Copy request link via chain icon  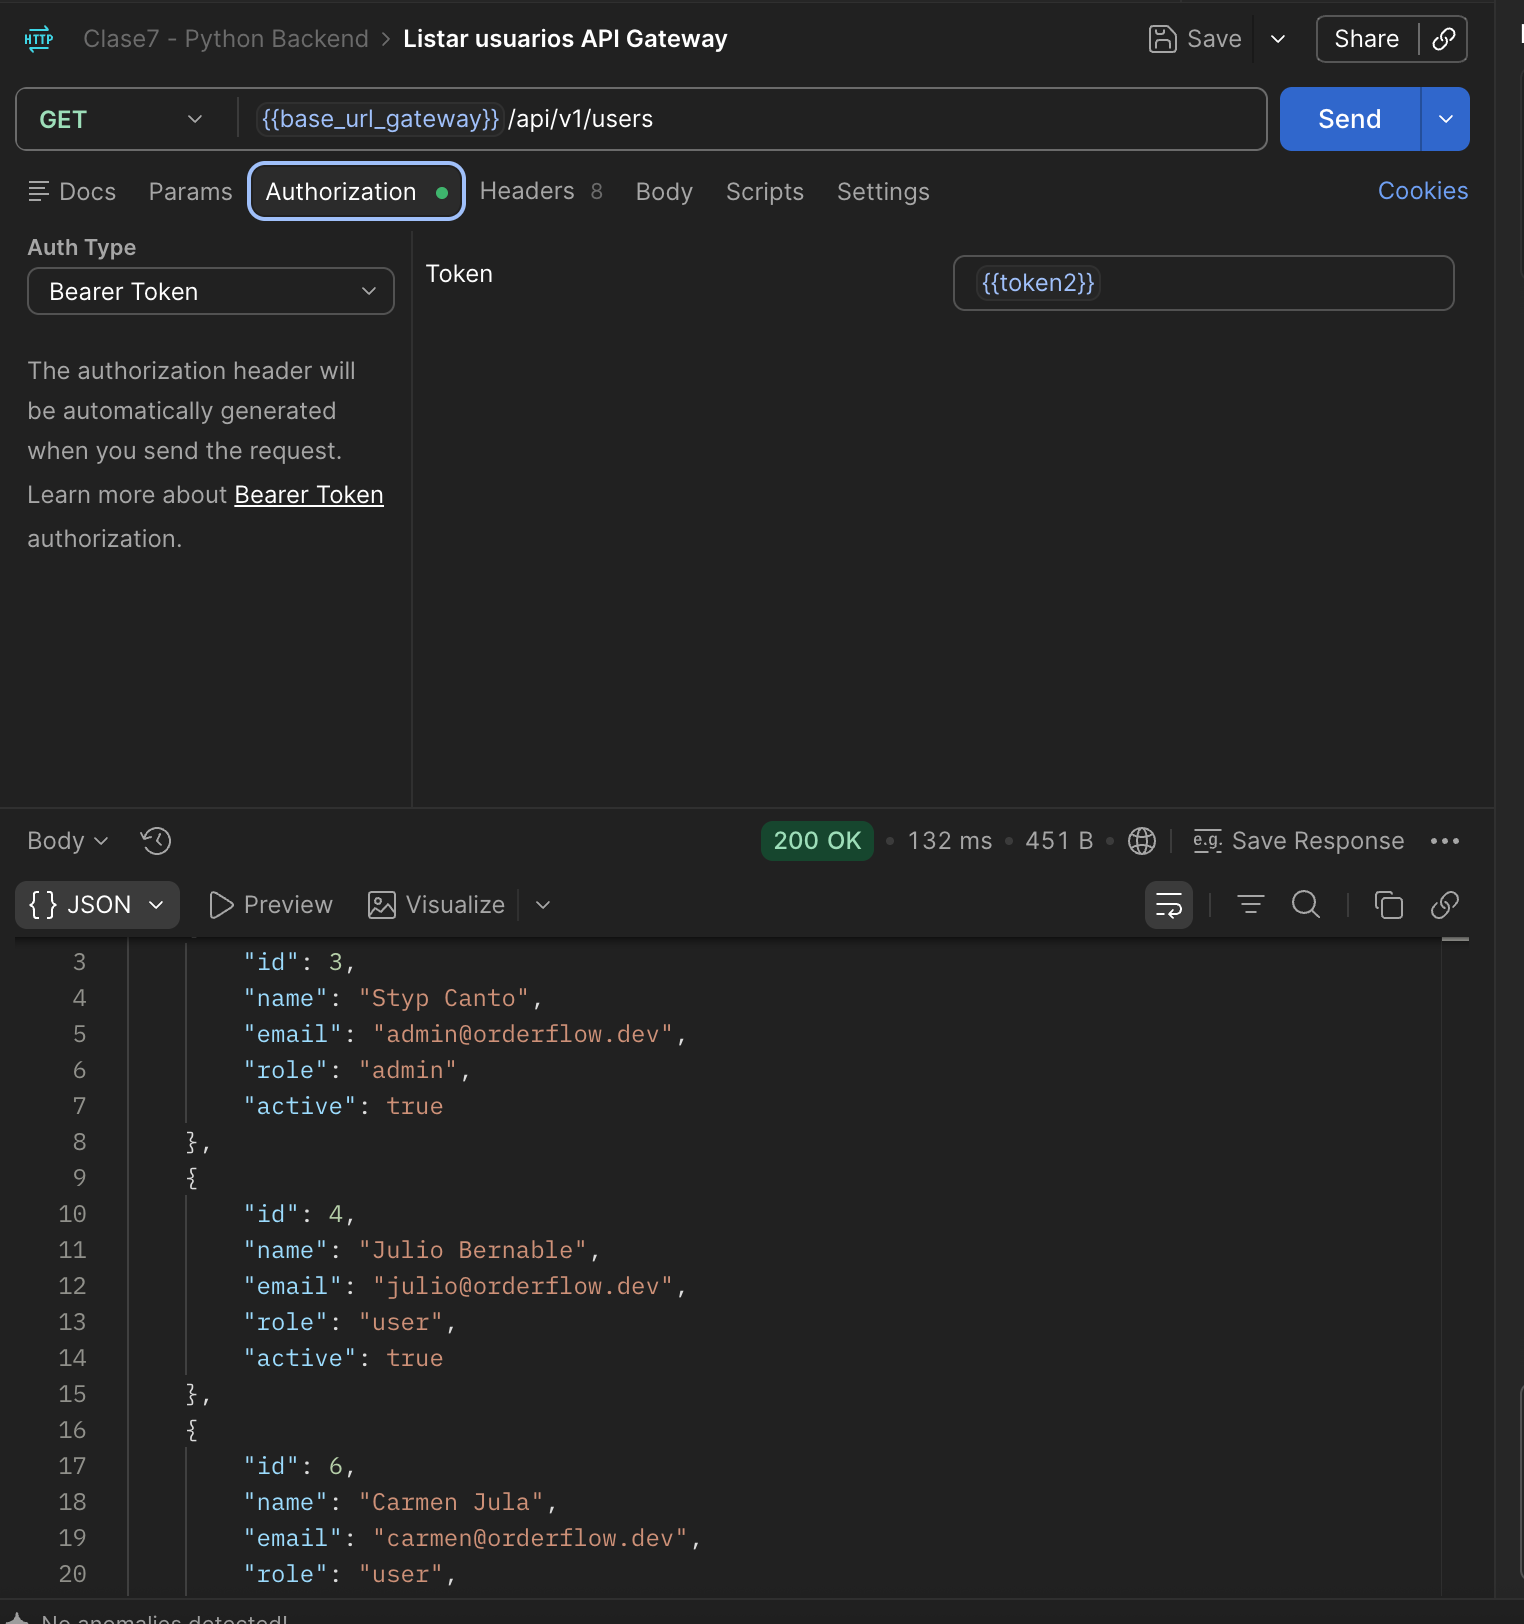coord(1443,39)
